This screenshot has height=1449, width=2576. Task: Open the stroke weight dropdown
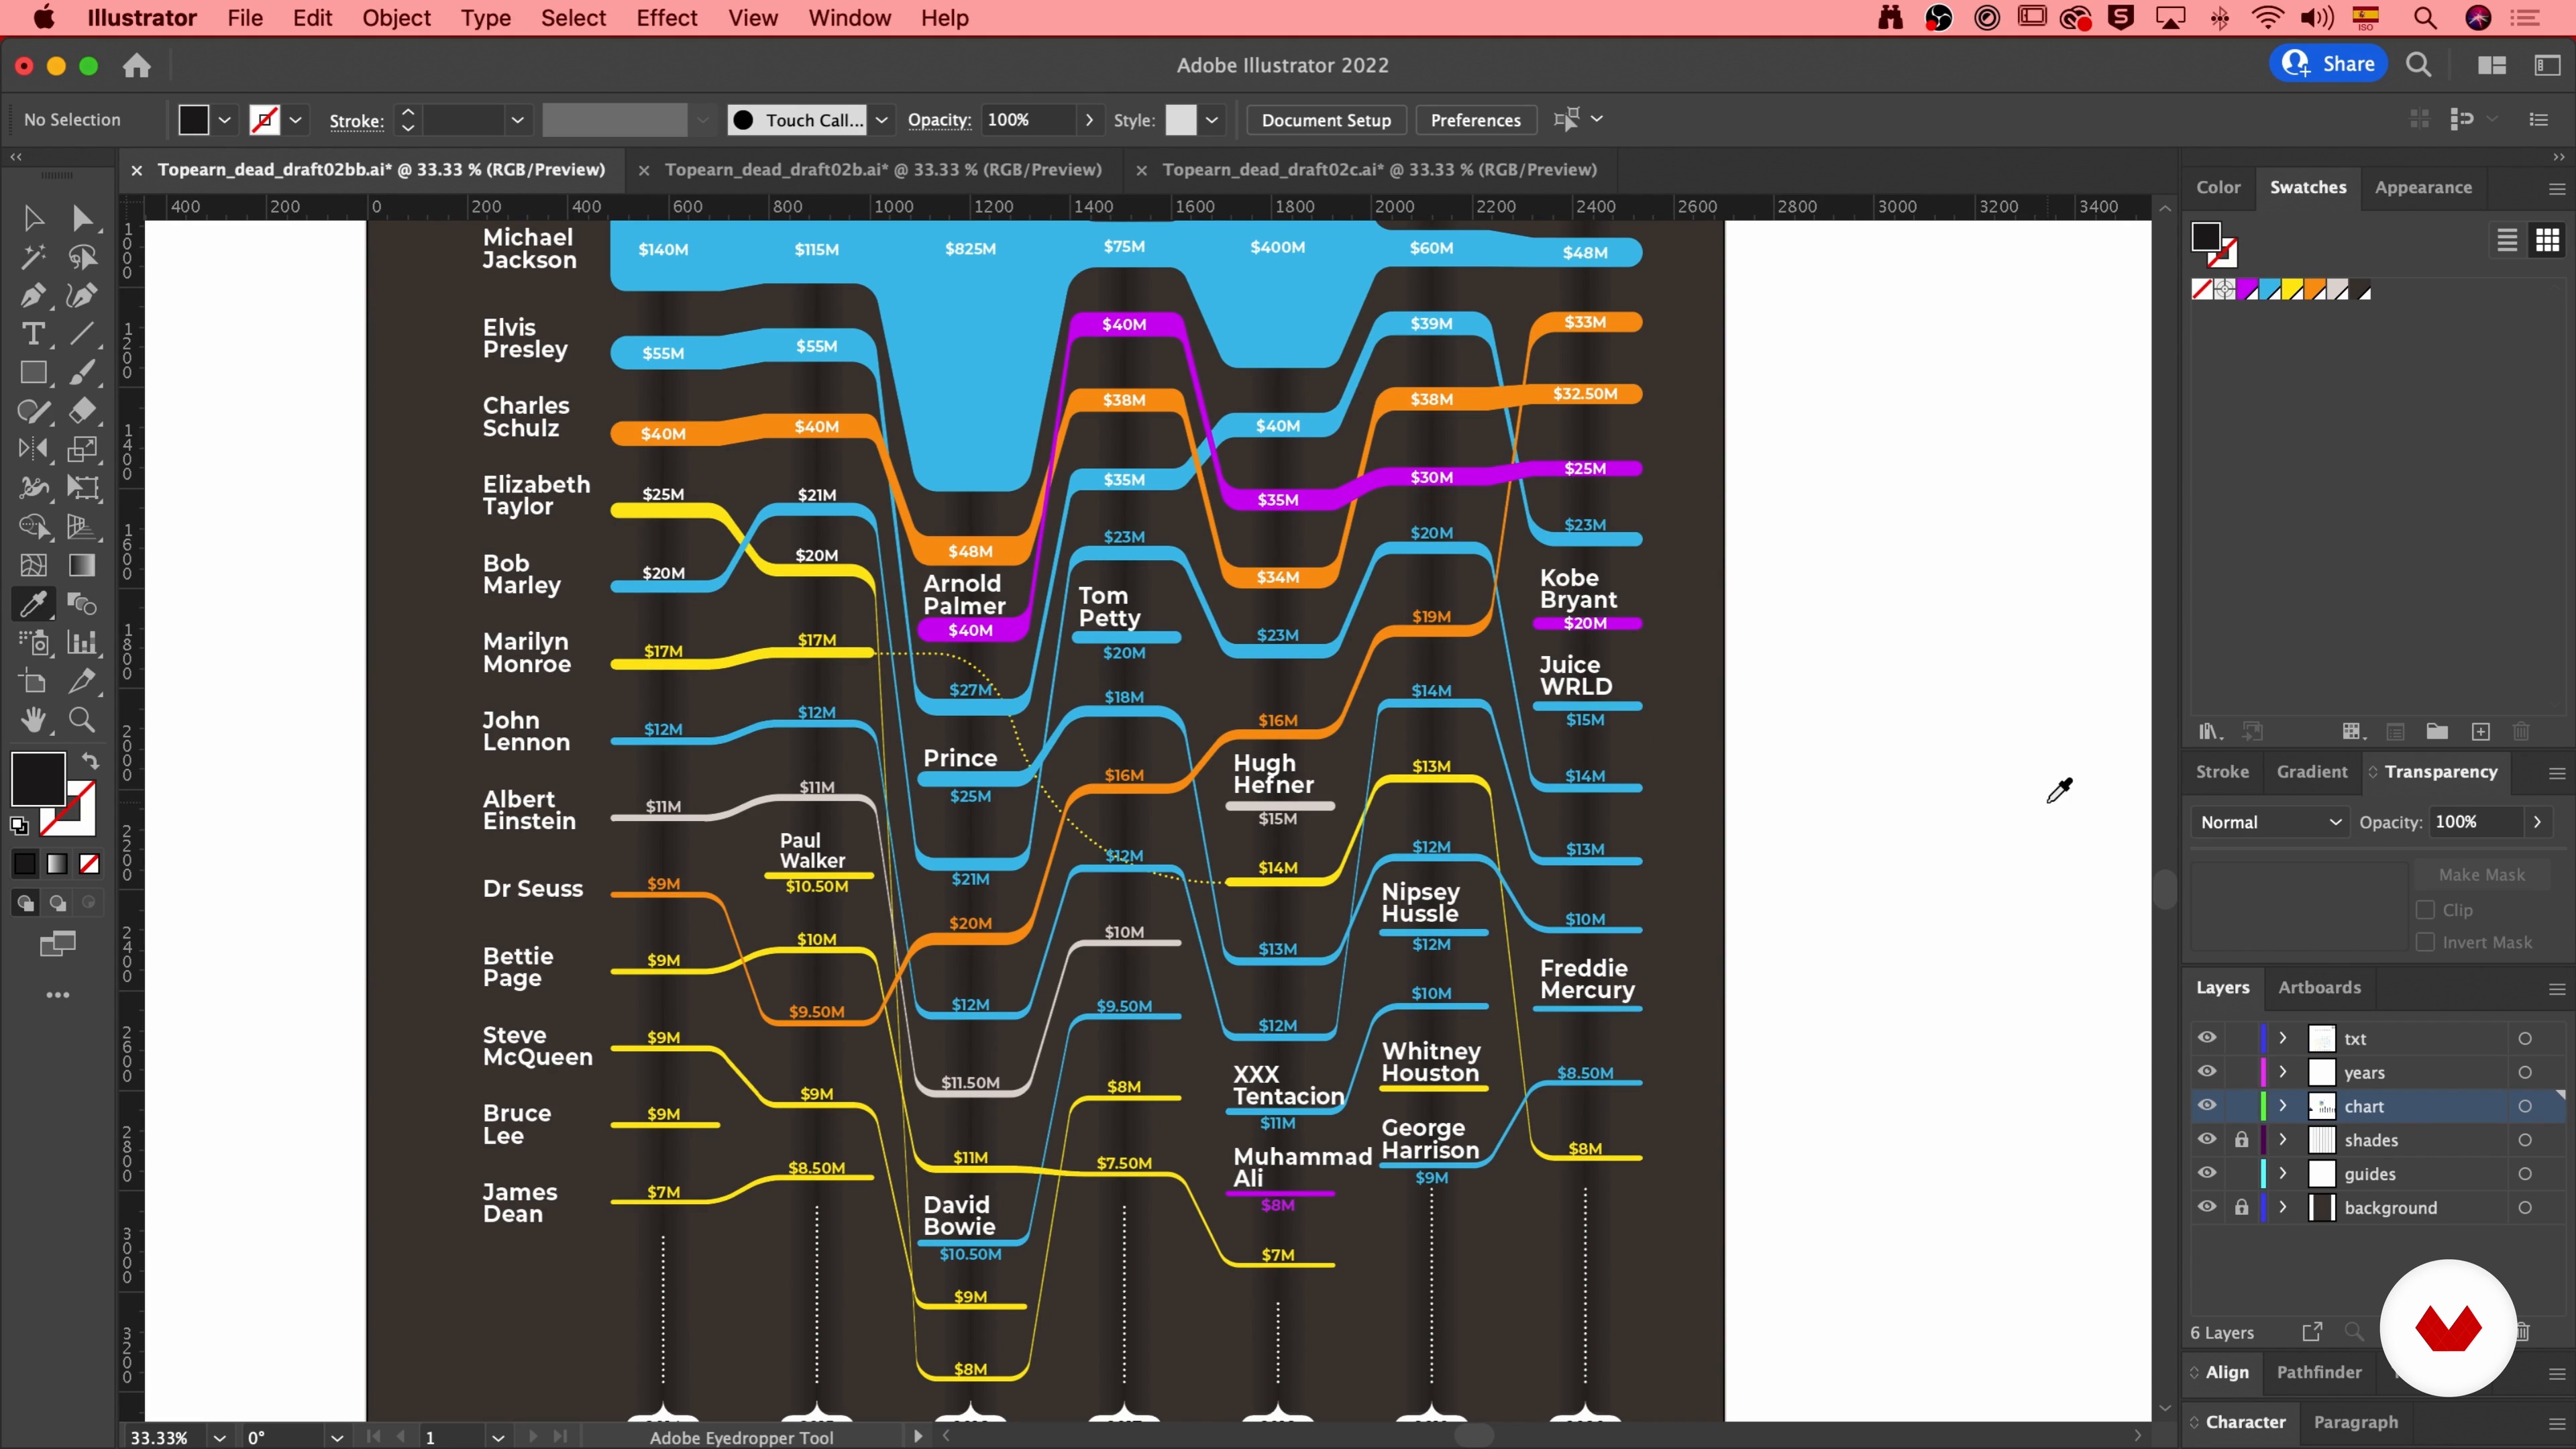[517, 120]
